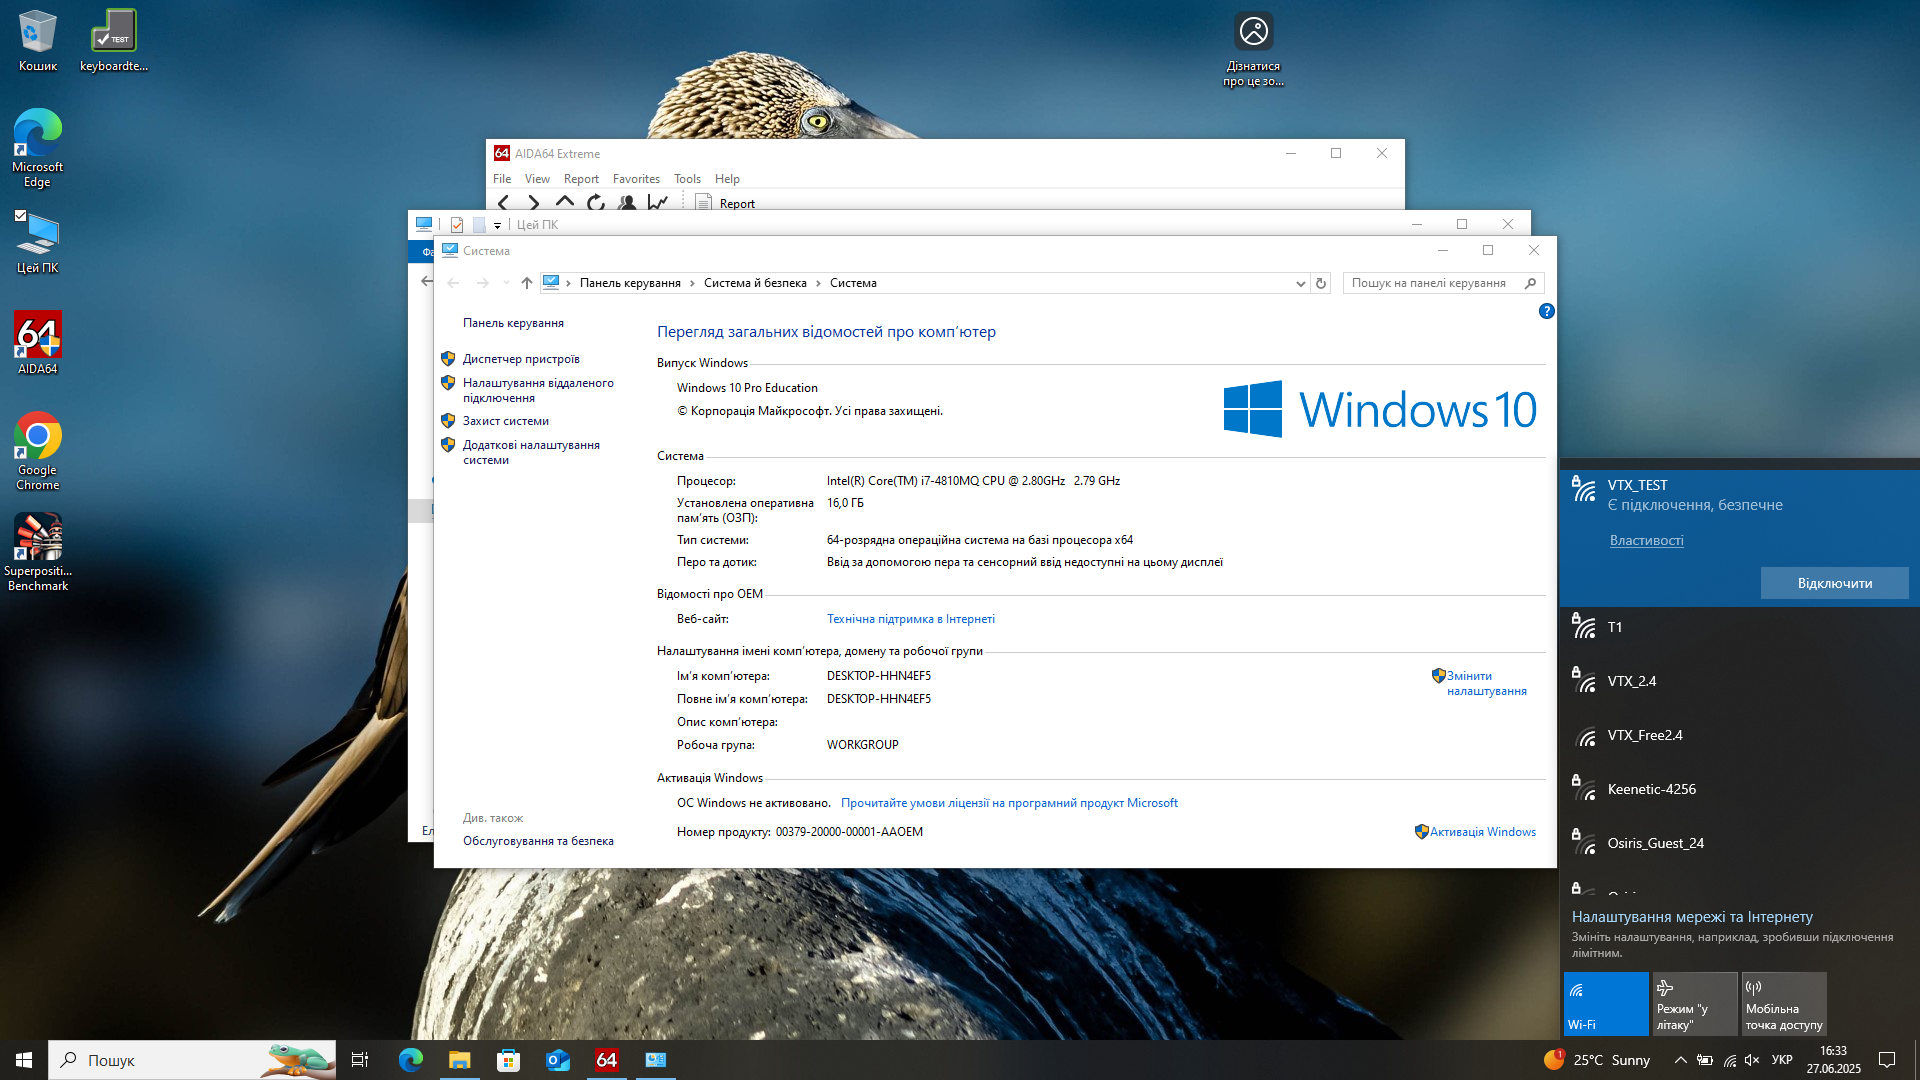
Task: Click the refresh button beside address bar
Action: pyautogui.click(x=1321, y=283)
